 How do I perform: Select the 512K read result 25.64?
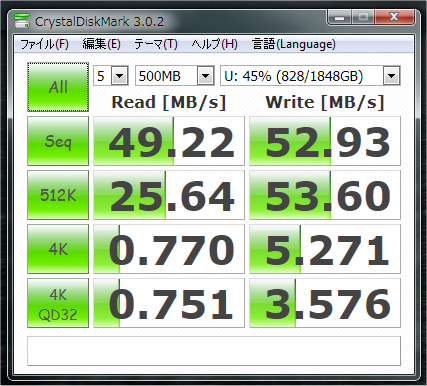[x=169, y=195]
